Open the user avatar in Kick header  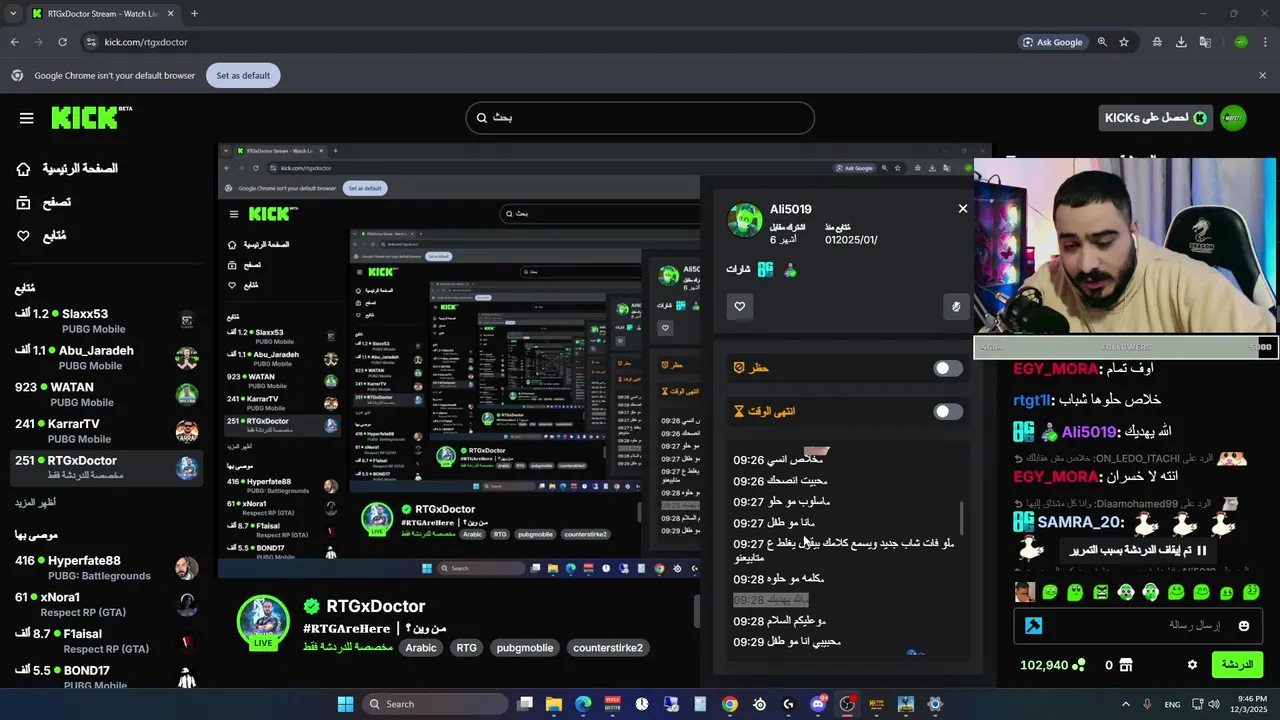pyautogui.click(x=1233, y=118)
